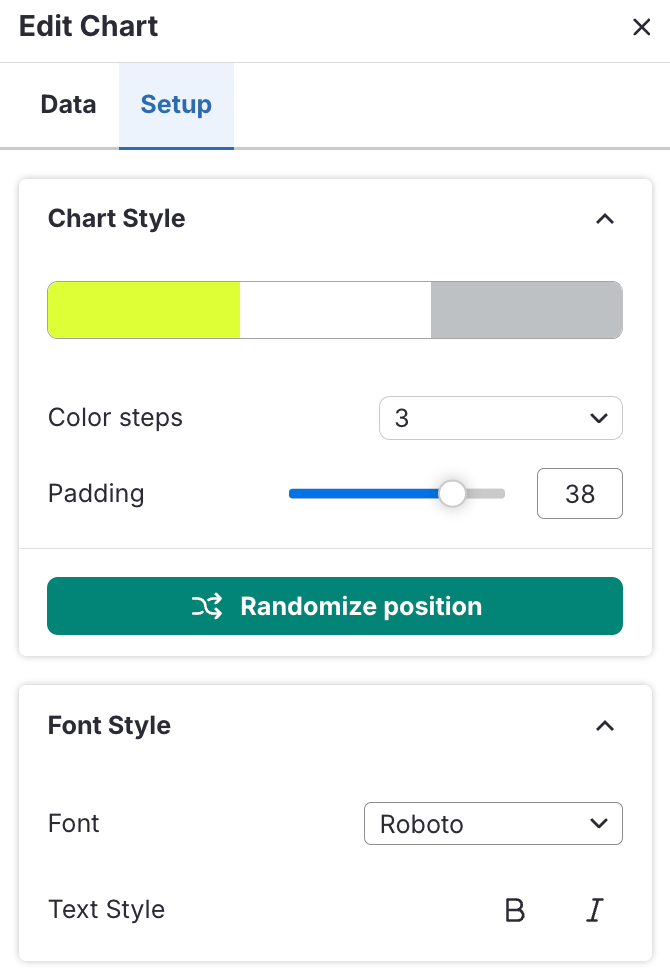Click the Edit Chart panel title
Screen dimensions: 670x978
click(88, 27)
